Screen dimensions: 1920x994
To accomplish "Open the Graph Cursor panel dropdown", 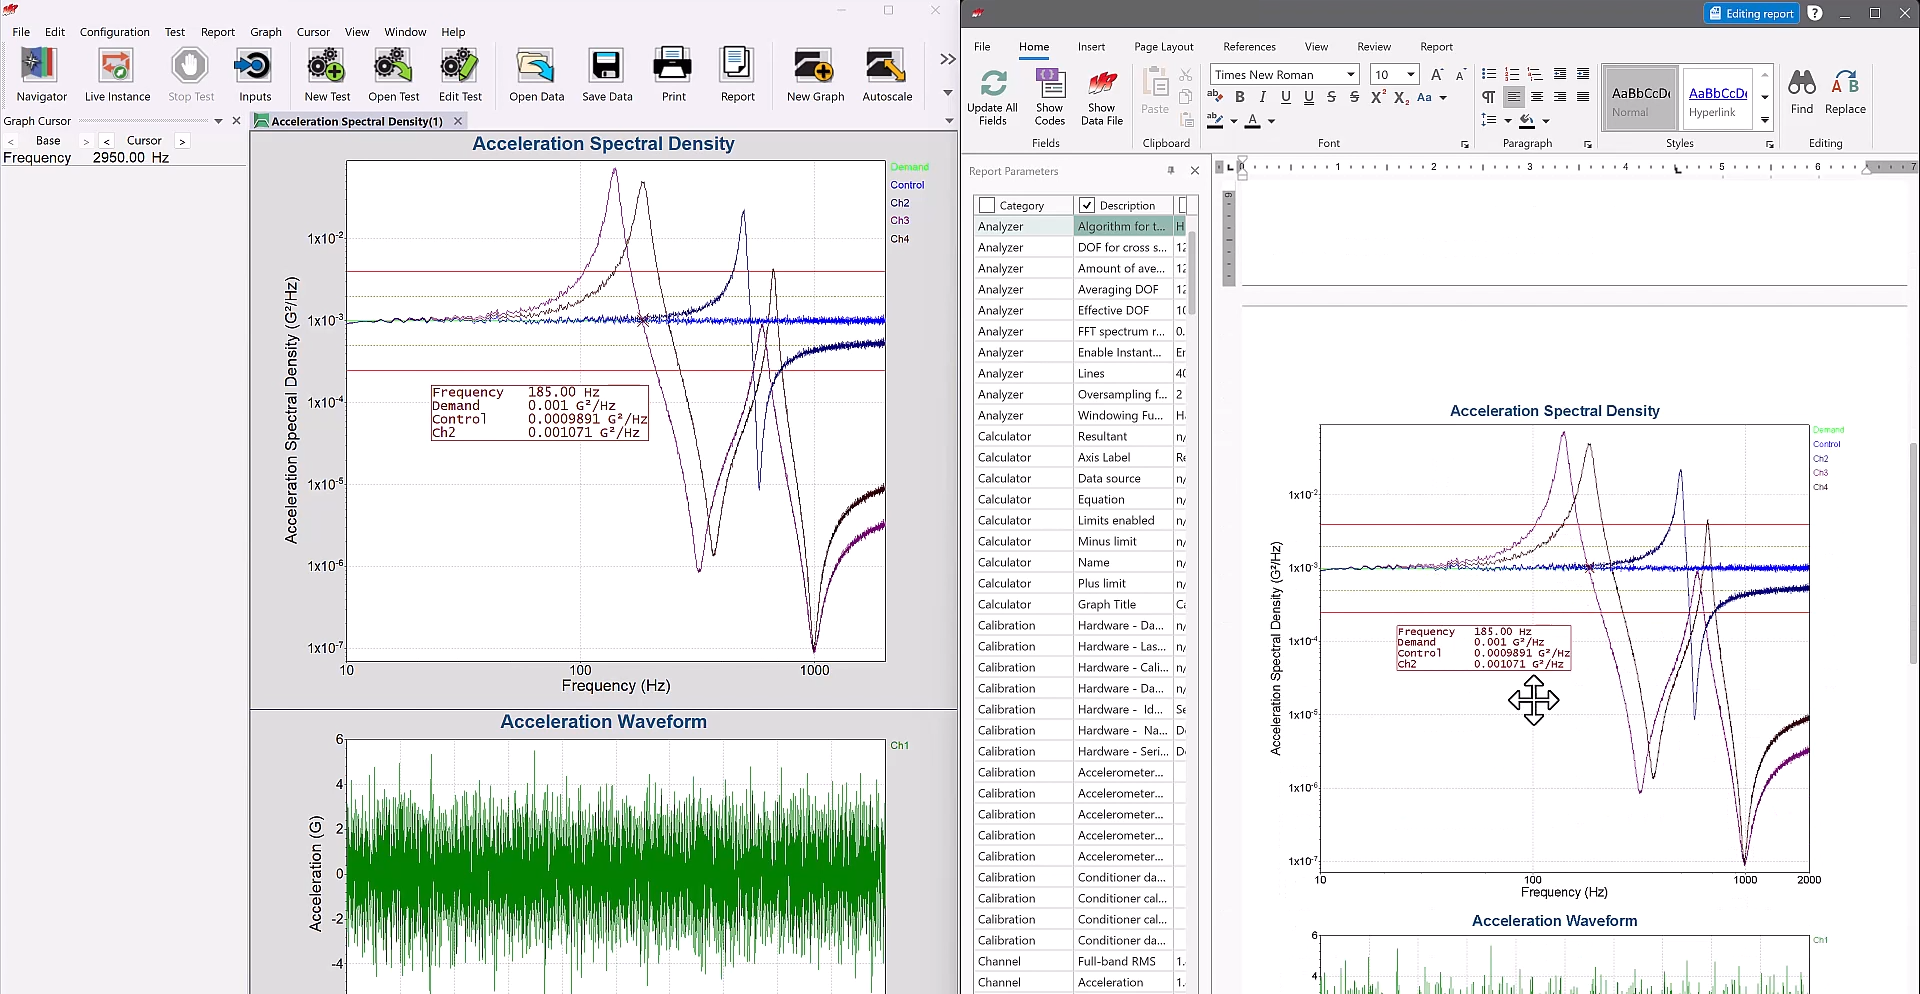I will tap(218, 121).
